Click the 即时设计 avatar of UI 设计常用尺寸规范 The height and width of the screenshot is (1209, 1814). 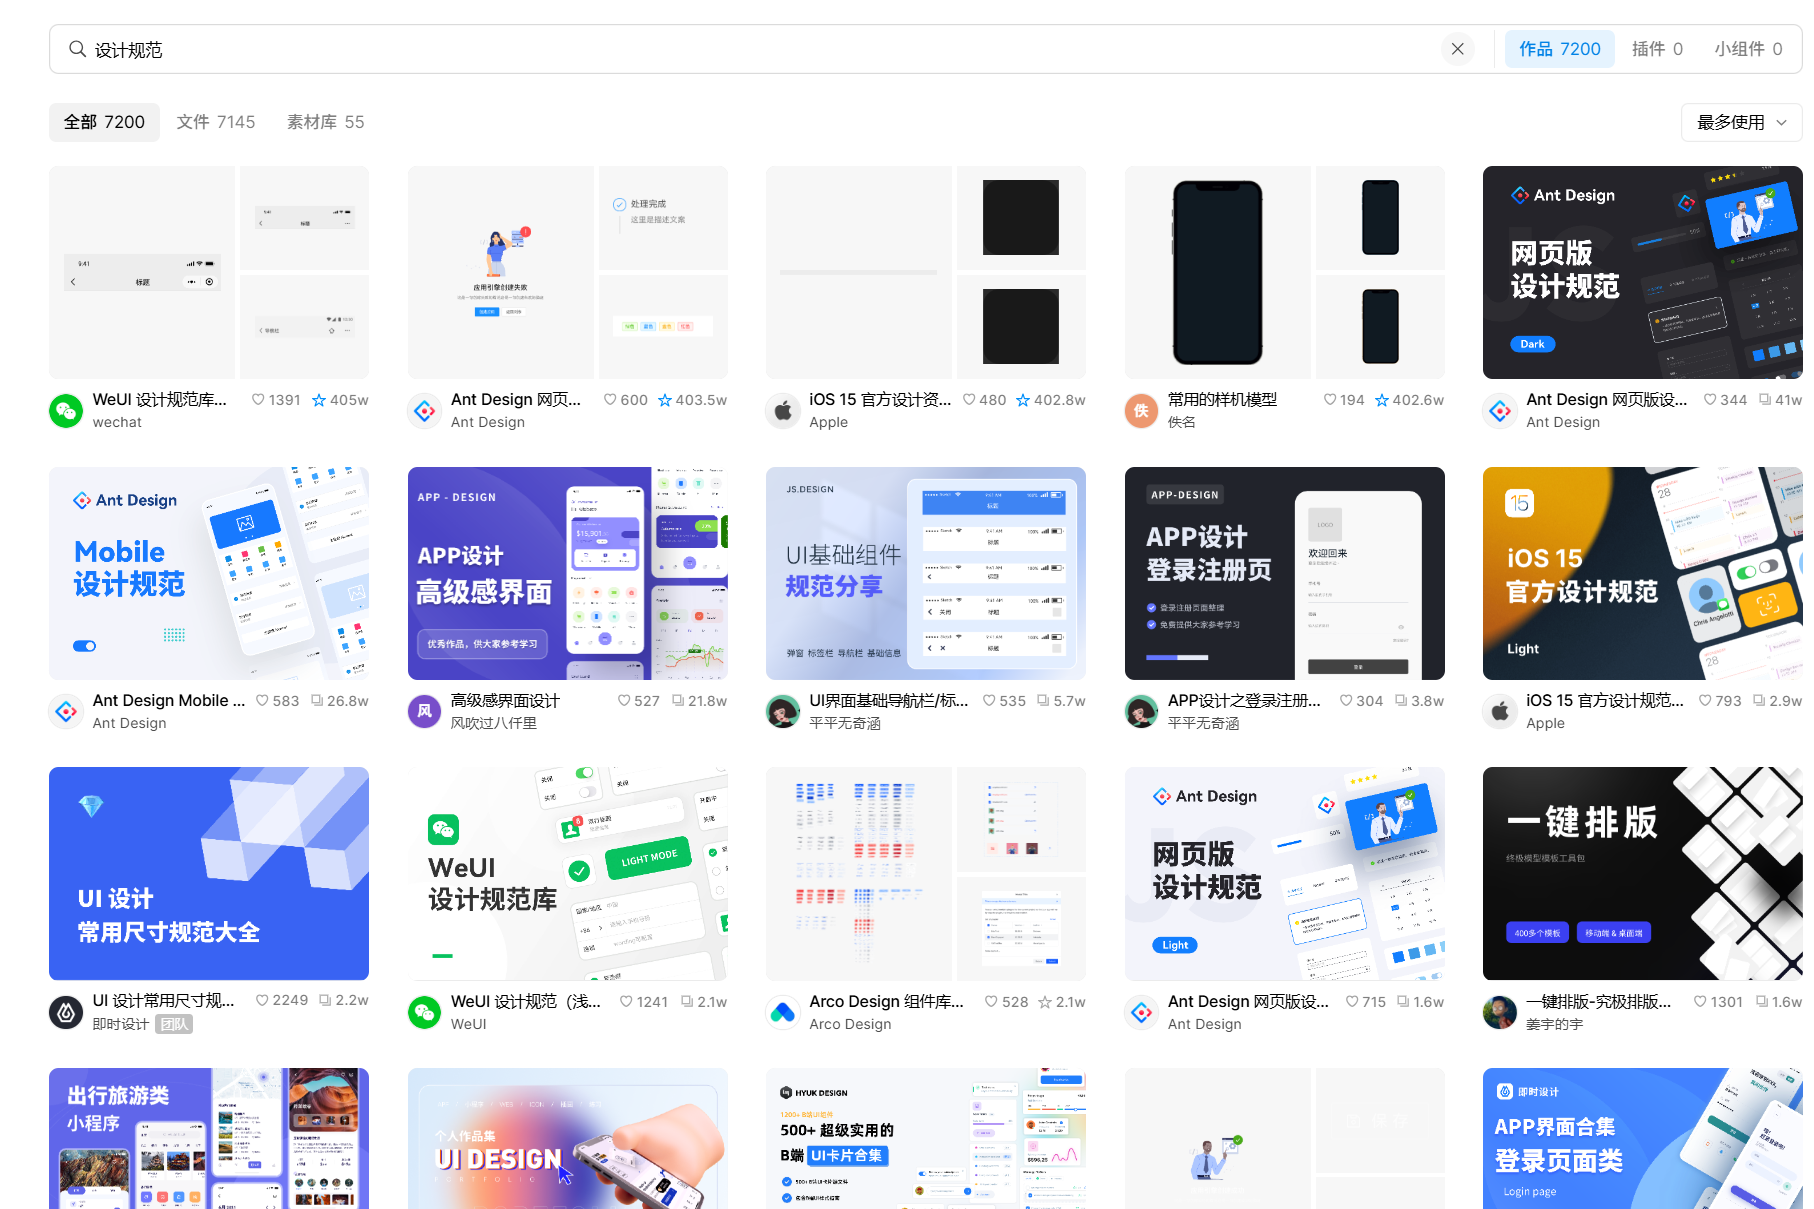[66, 1012]
